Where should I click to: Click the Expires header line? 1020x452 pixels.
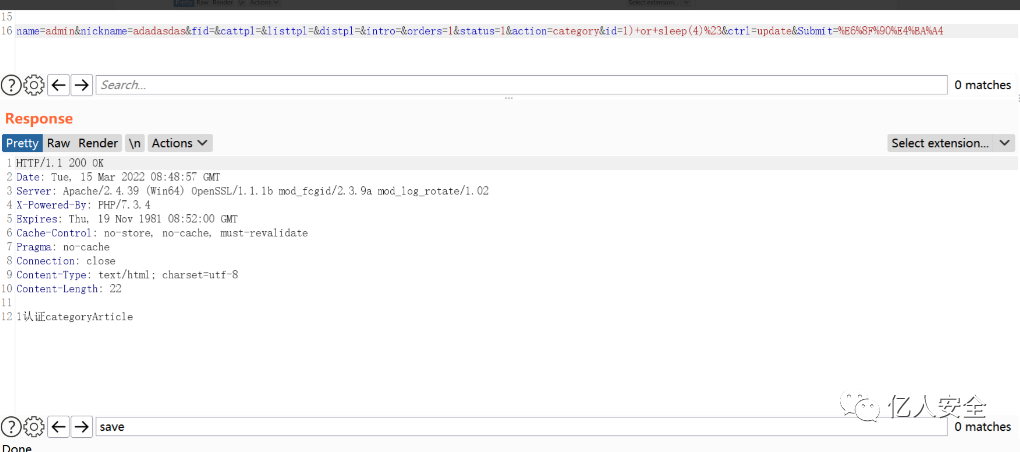click(127, 219)
